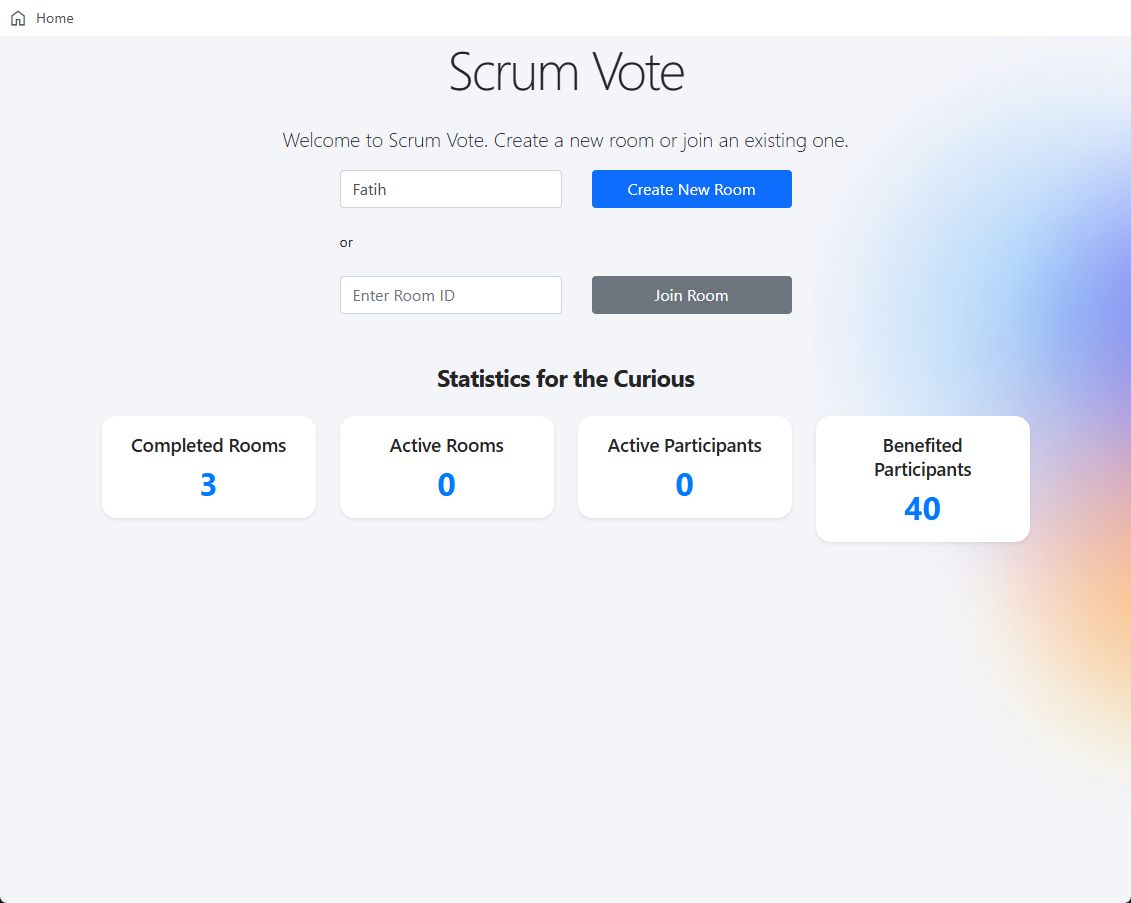This screenshot has width=1131, height=903.
Task: Select the name input containing Fatih
Action: (450, 189)
